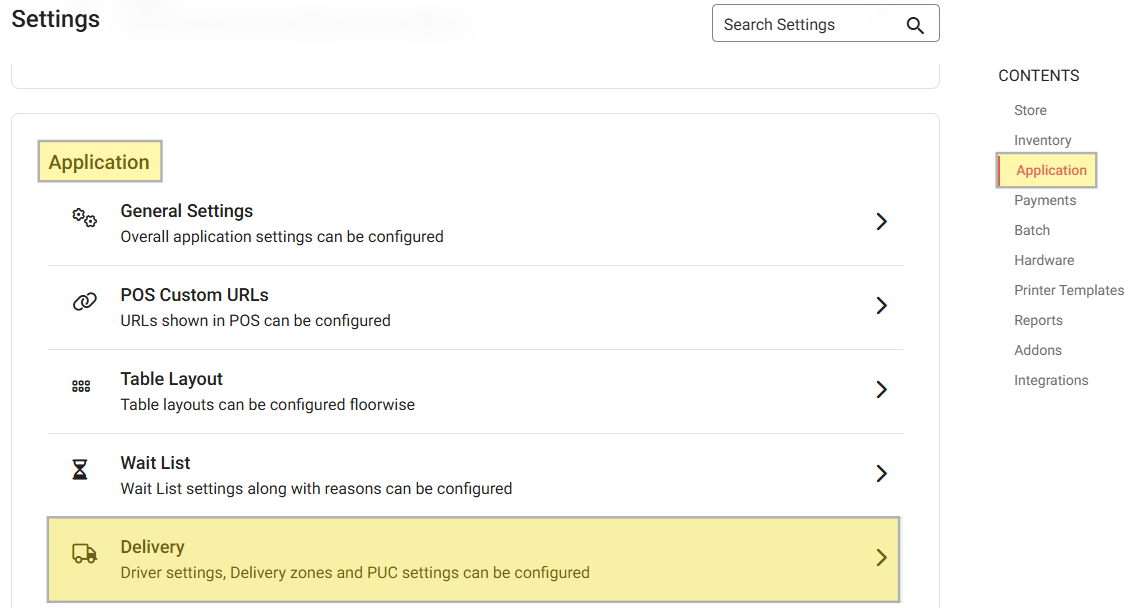Viewport: 1128px width, 608px height.
Task: Select Payments in the Contents list
Action: (x=1045, y=200)
